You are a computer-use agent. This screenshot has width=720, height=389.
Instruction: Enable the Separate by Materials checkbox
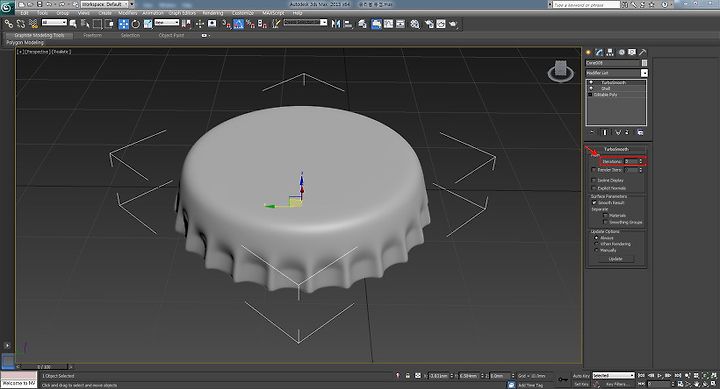[605, 215]
